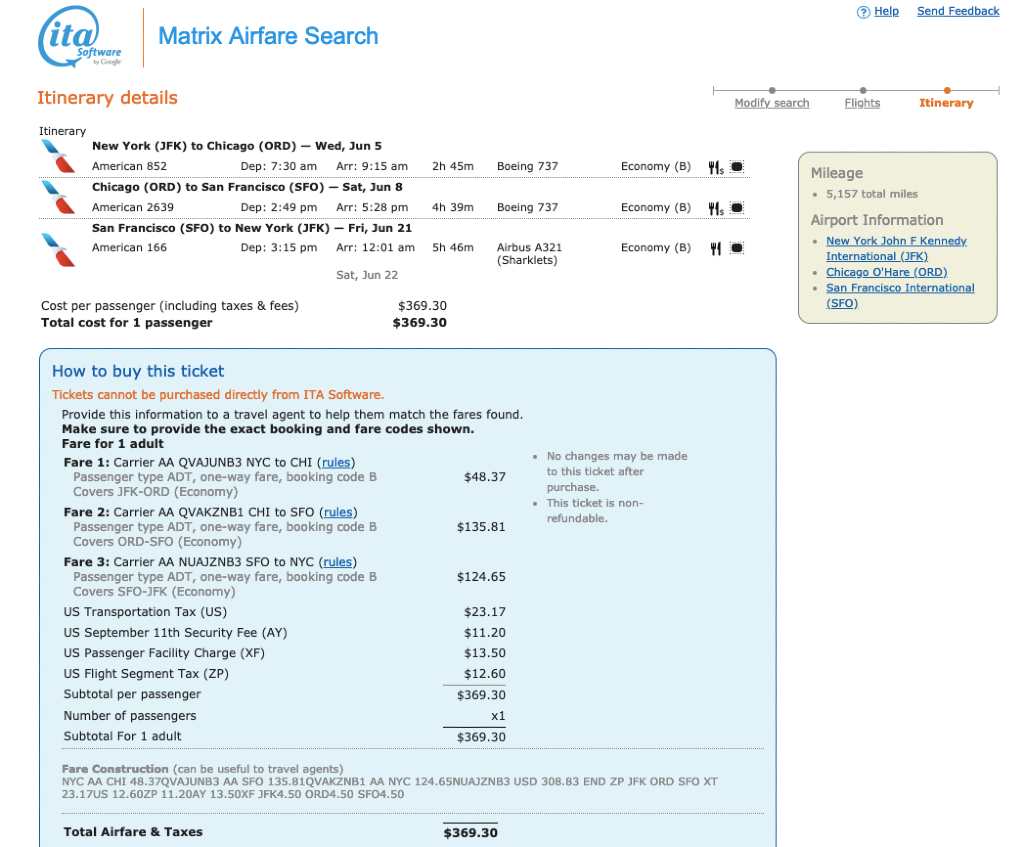Open the Chicago O'Hare (ORD) link

click(886, 272)
